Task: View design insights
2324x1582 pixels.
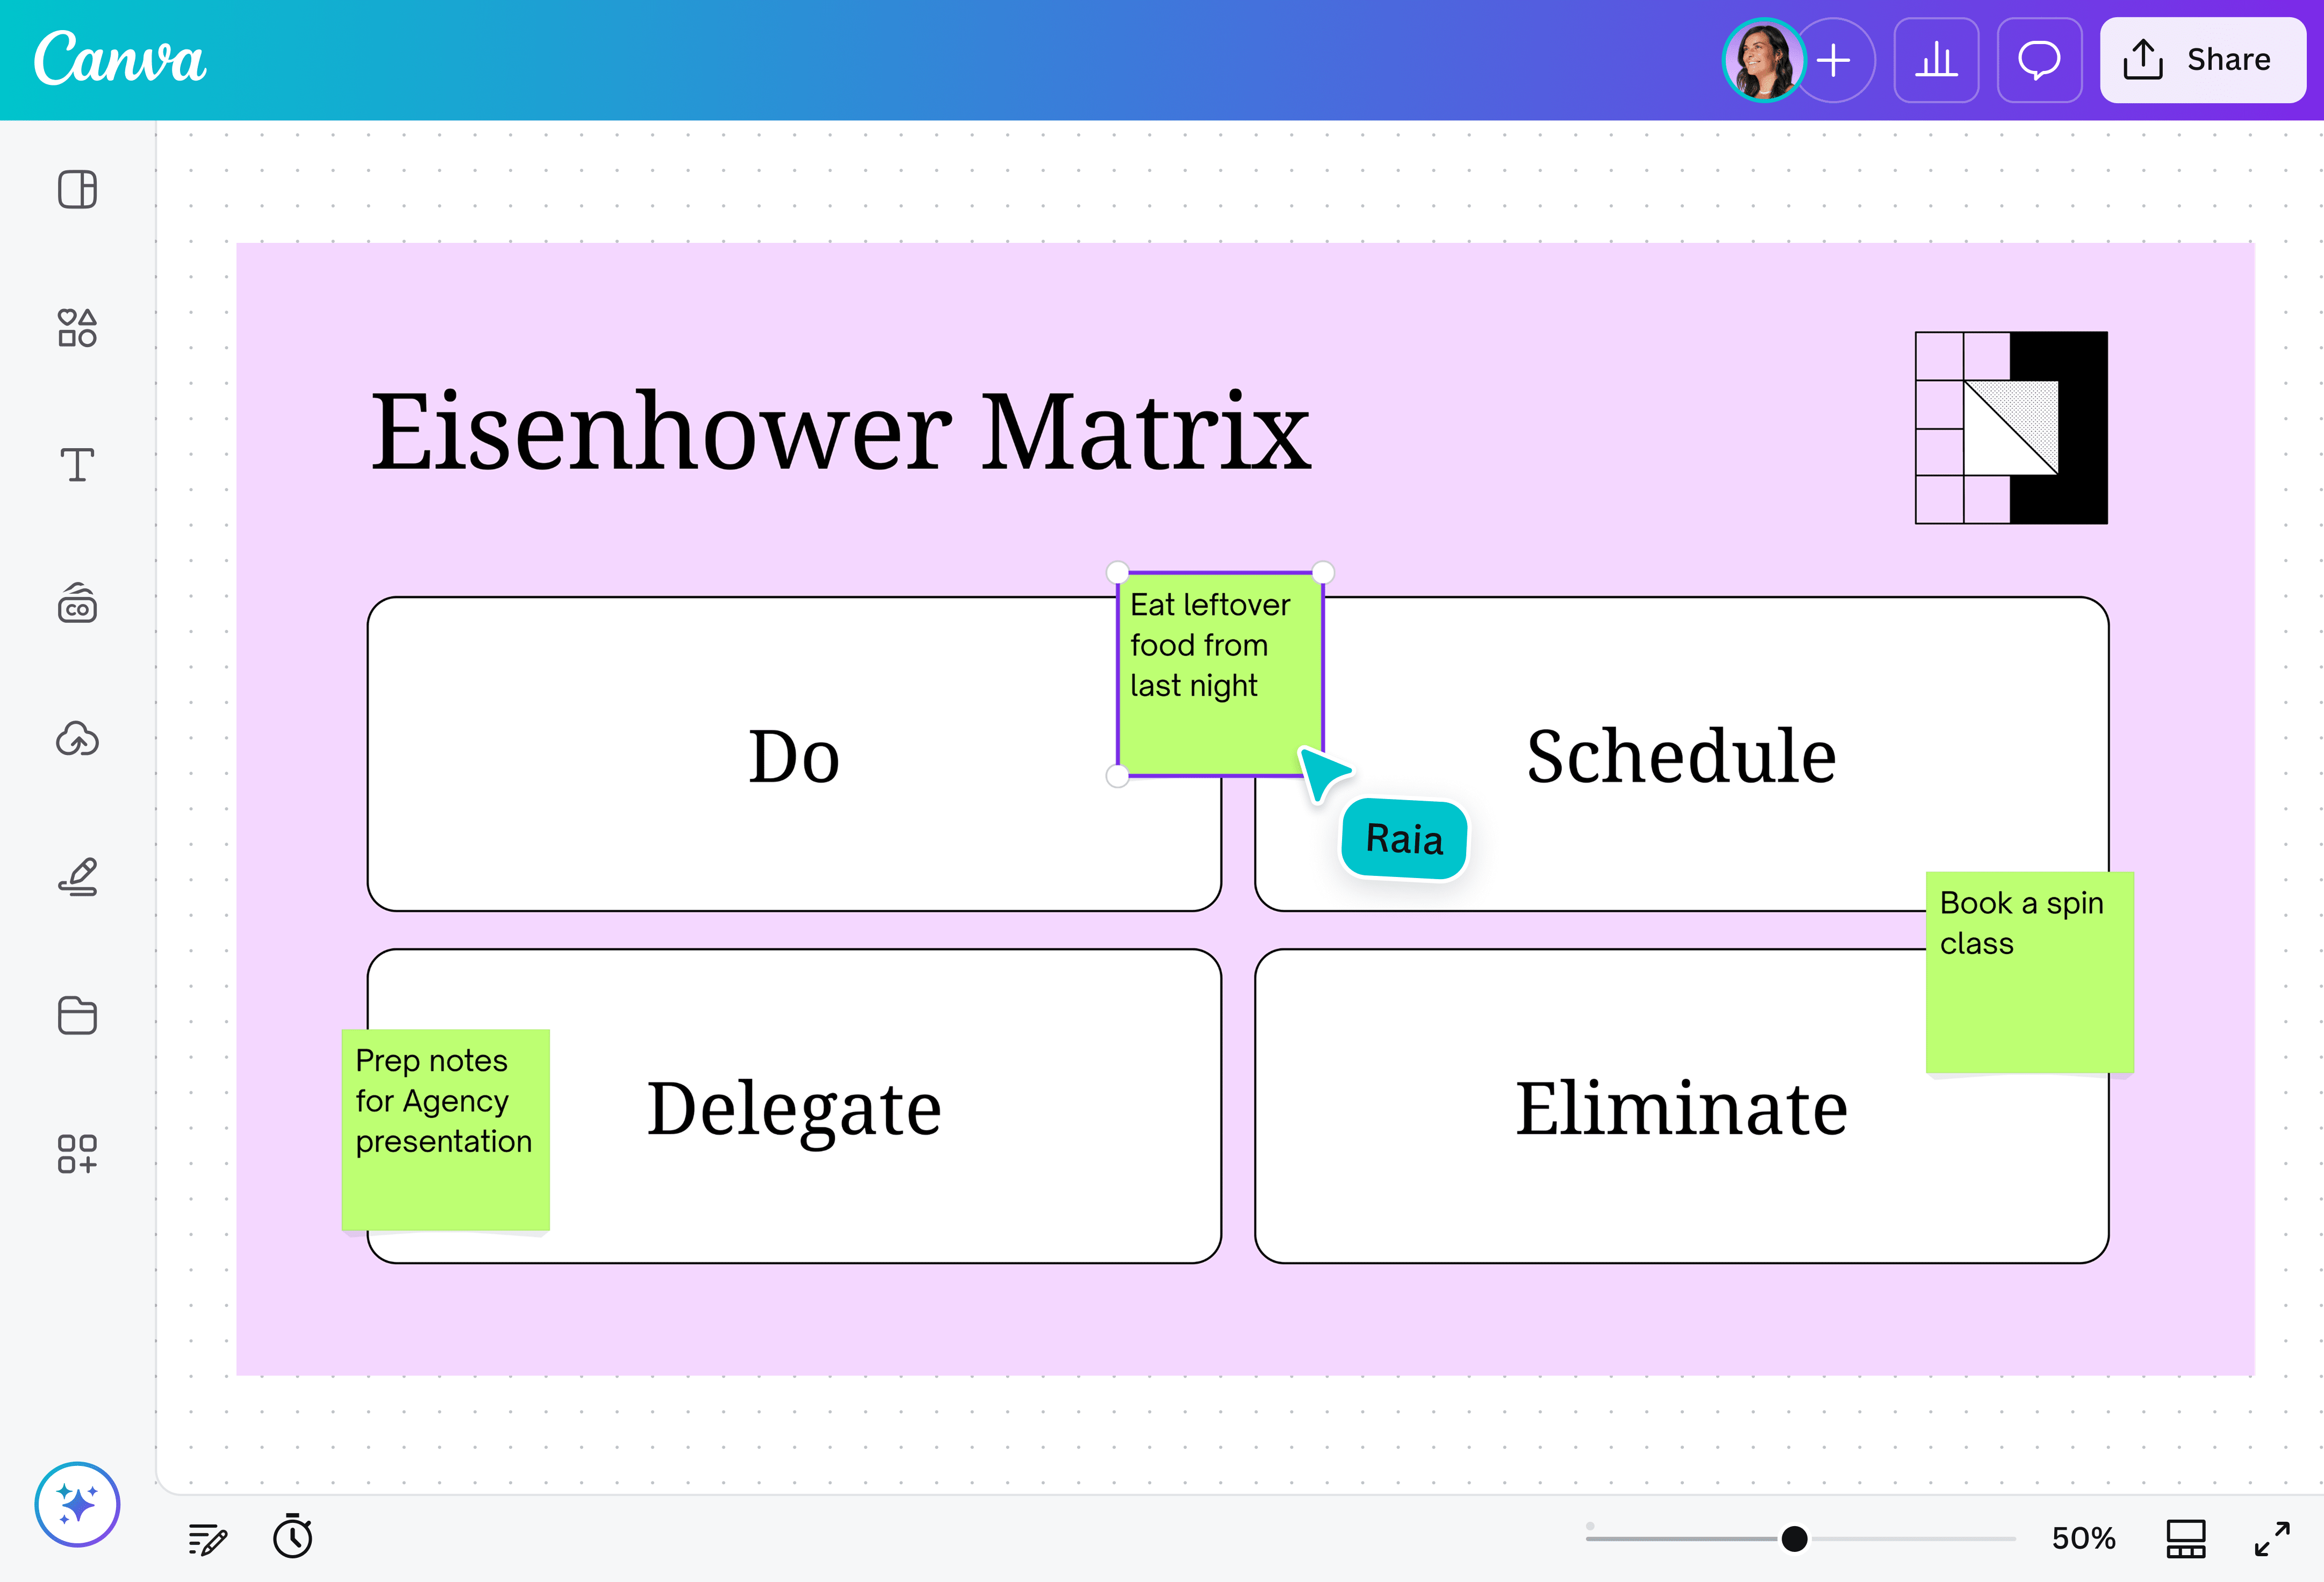Action: pyautogui.click(x=1936, y=60)
